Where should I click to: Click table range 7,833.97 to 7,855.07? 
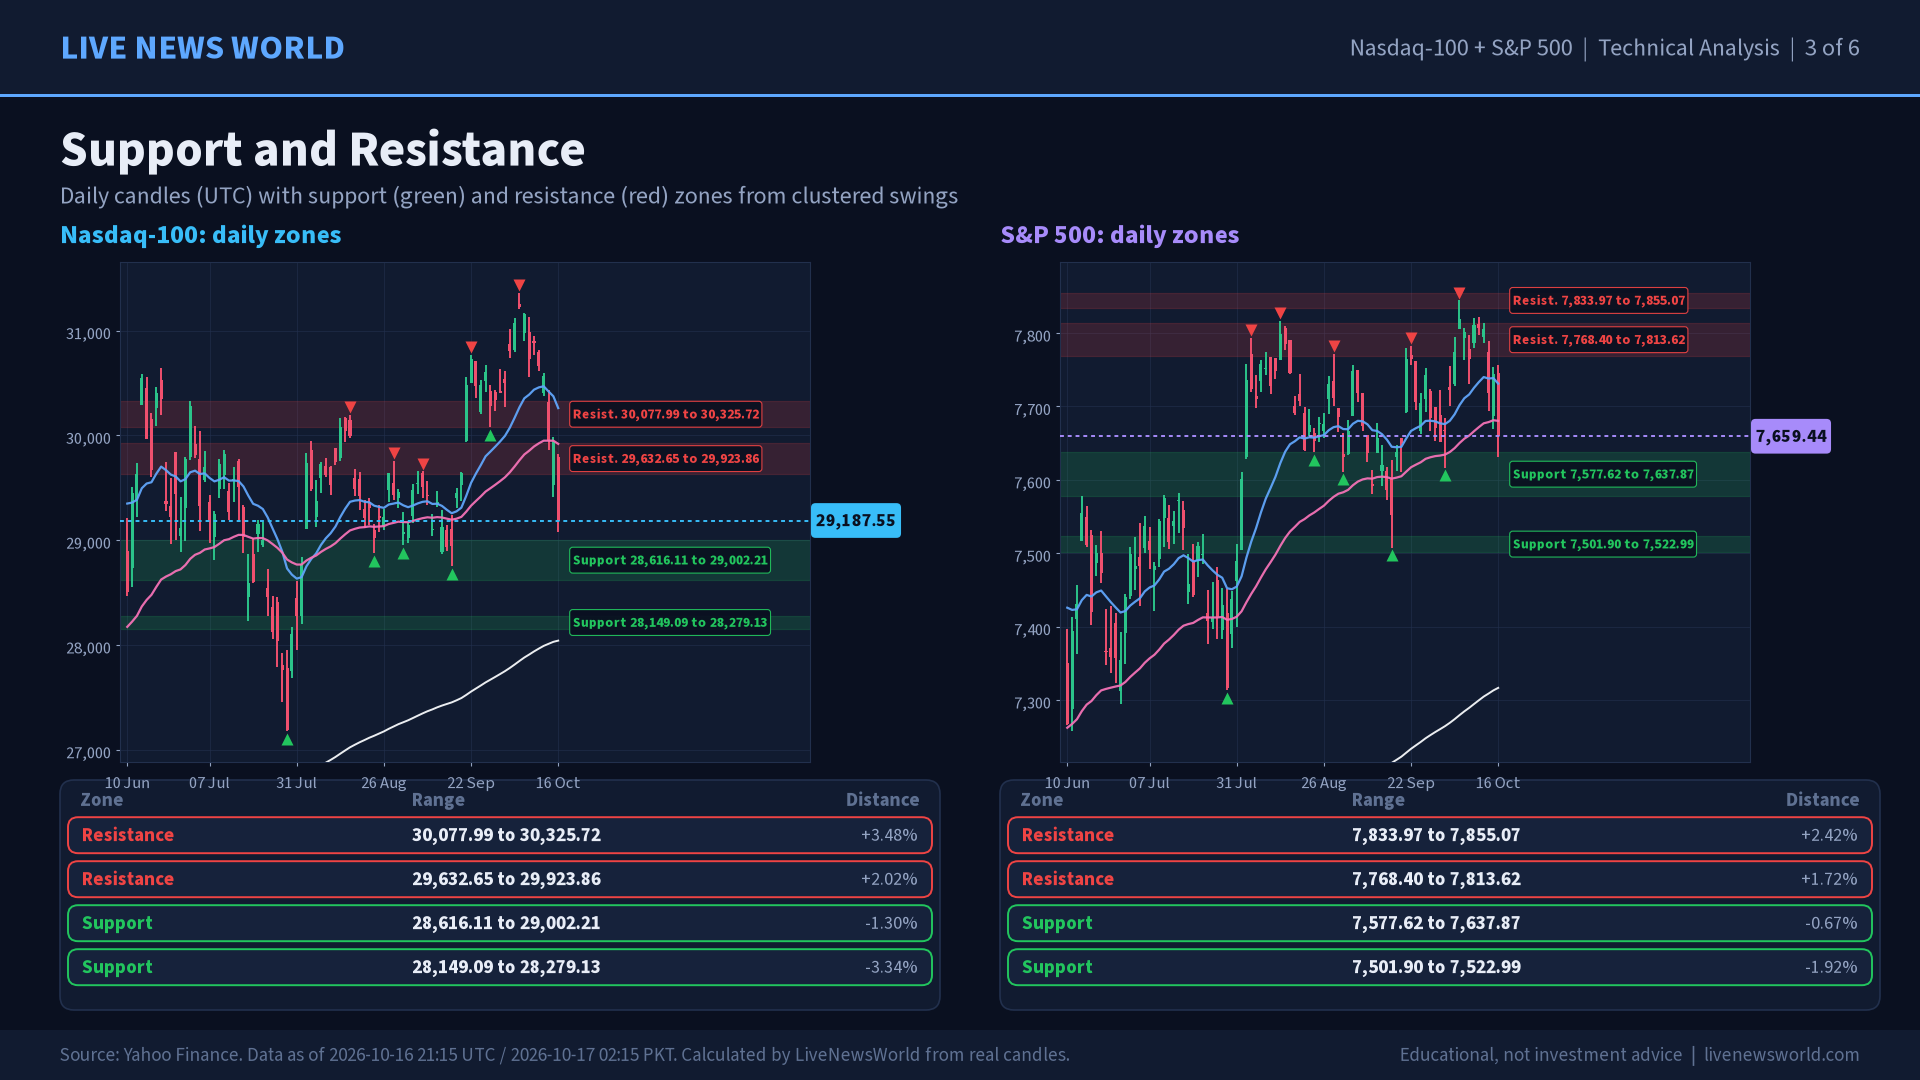pyautogui.click(x=1436, y=835)
